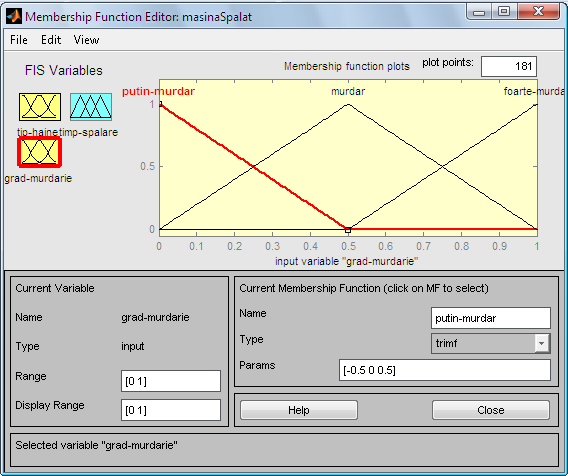This screenshot has height=476, width=568.
Task: Click the plot points input field
Action: tap(509, 66)
